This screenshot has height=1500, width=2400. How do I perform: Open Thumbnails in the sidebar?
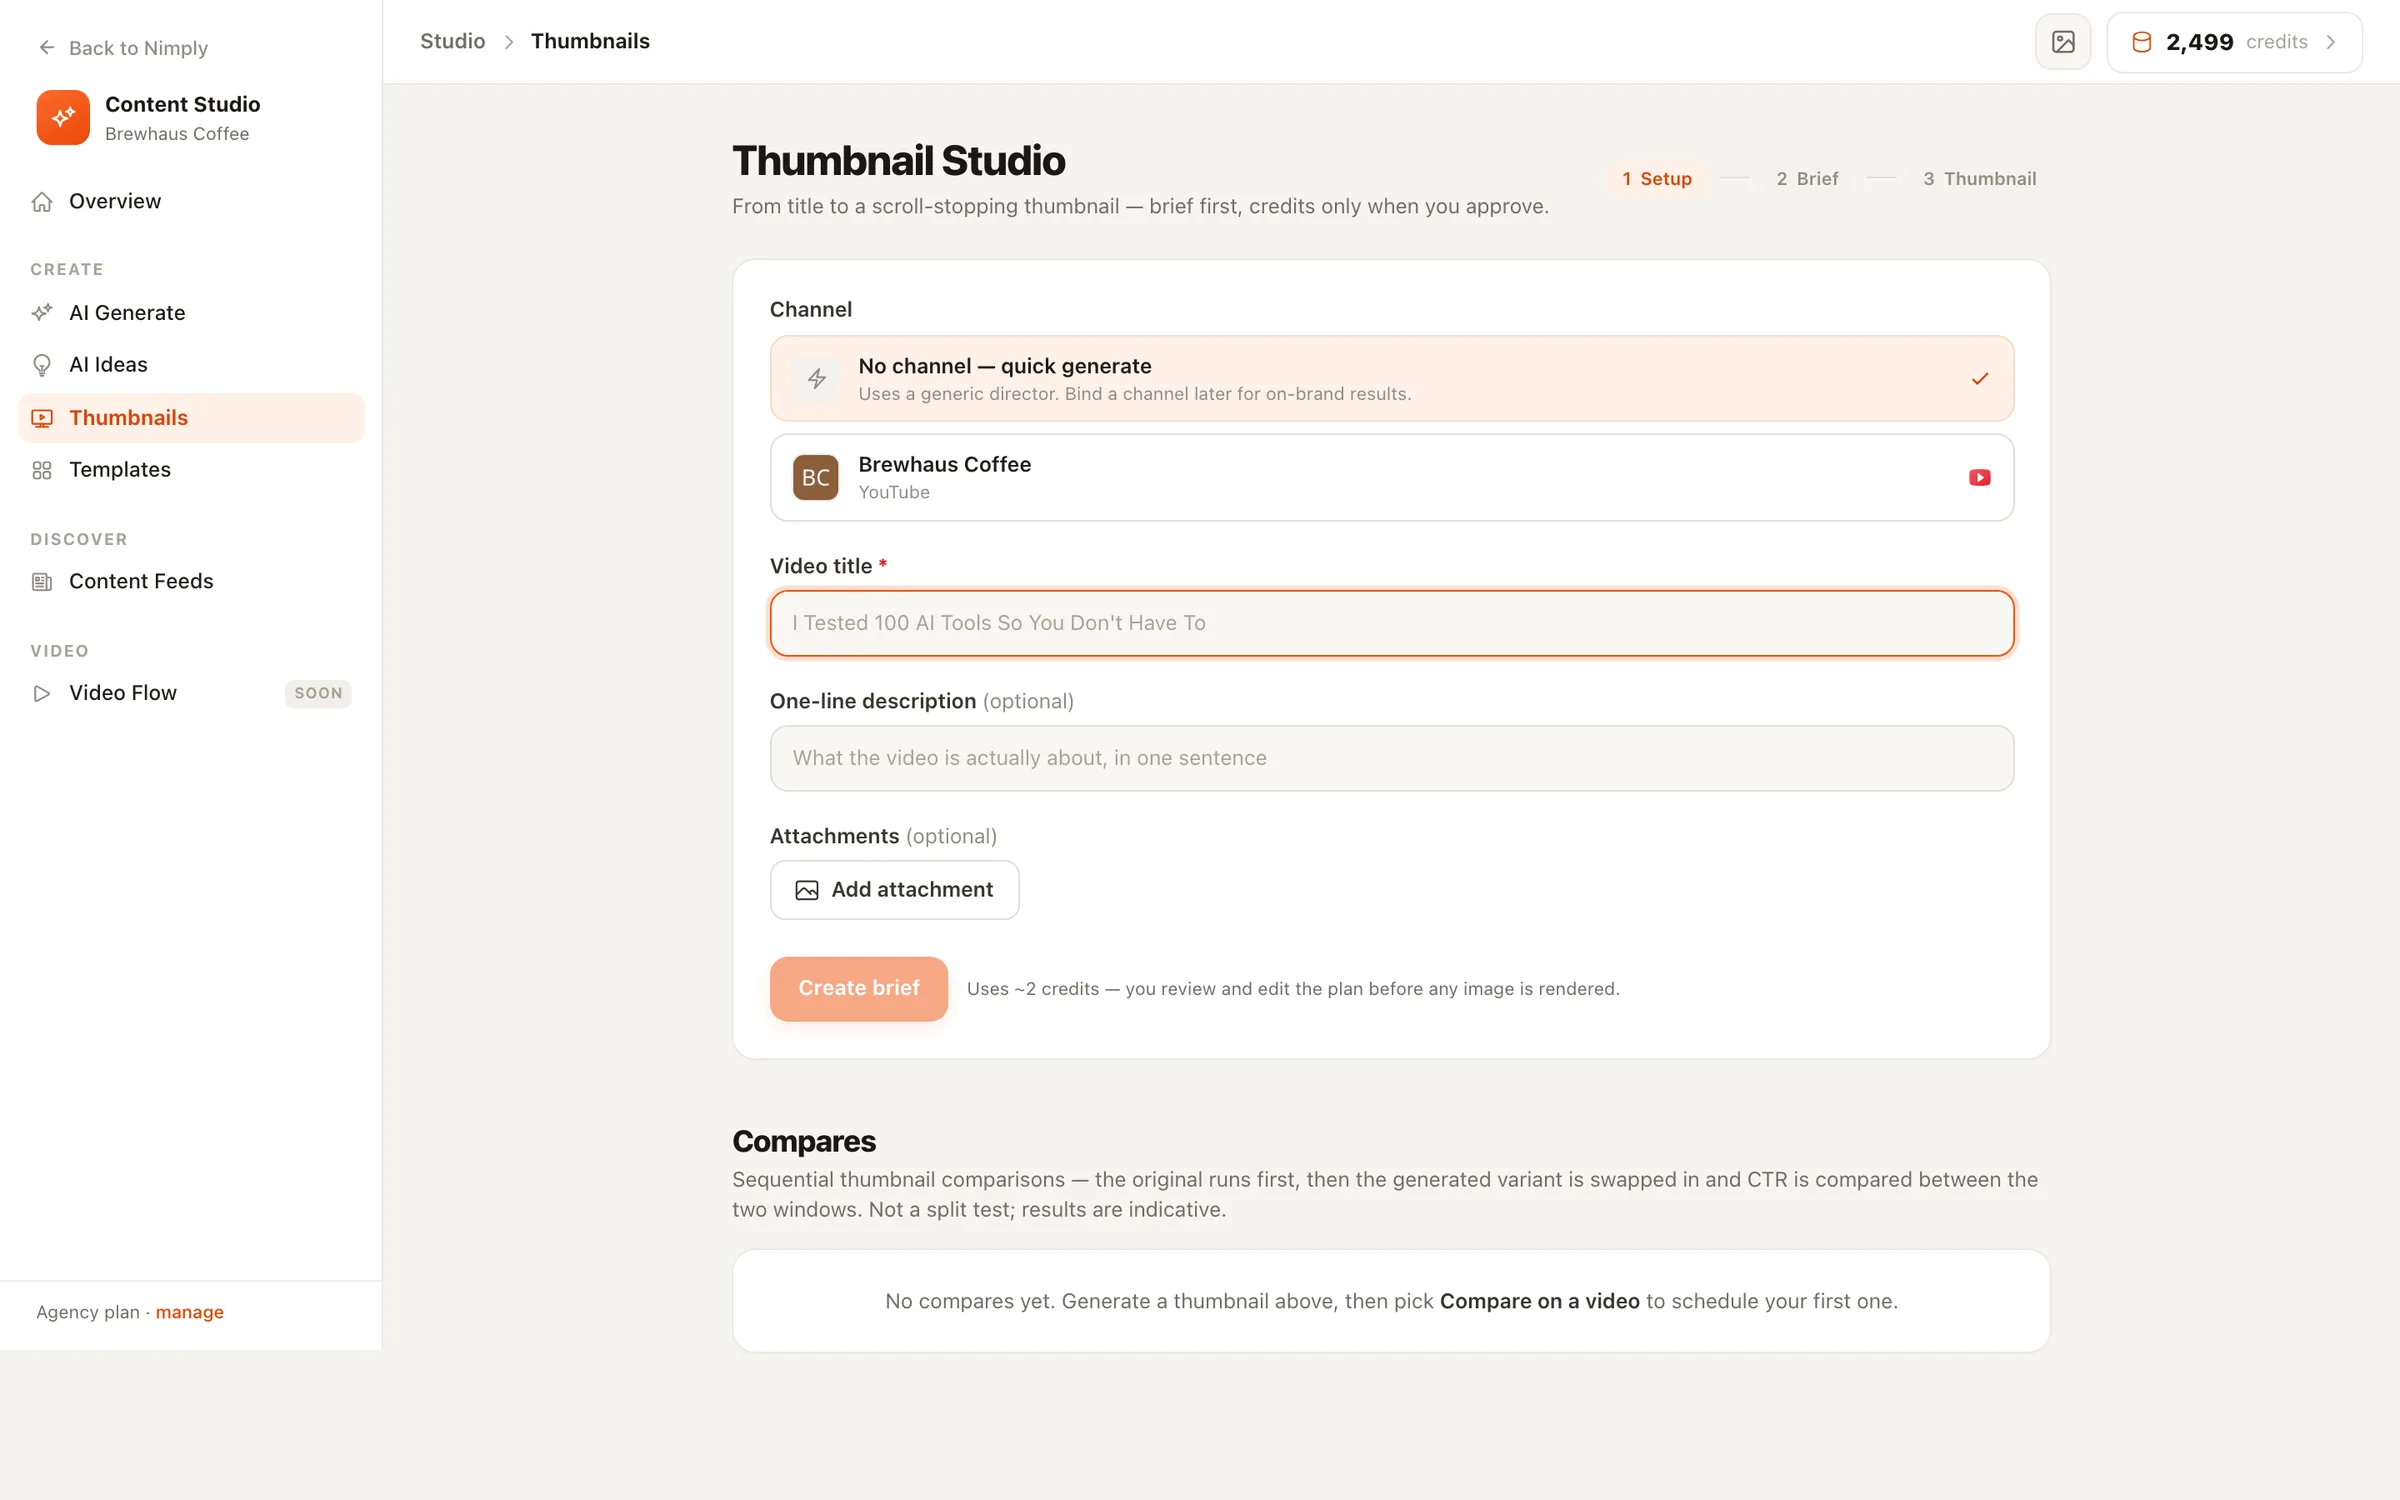(192, 418)
